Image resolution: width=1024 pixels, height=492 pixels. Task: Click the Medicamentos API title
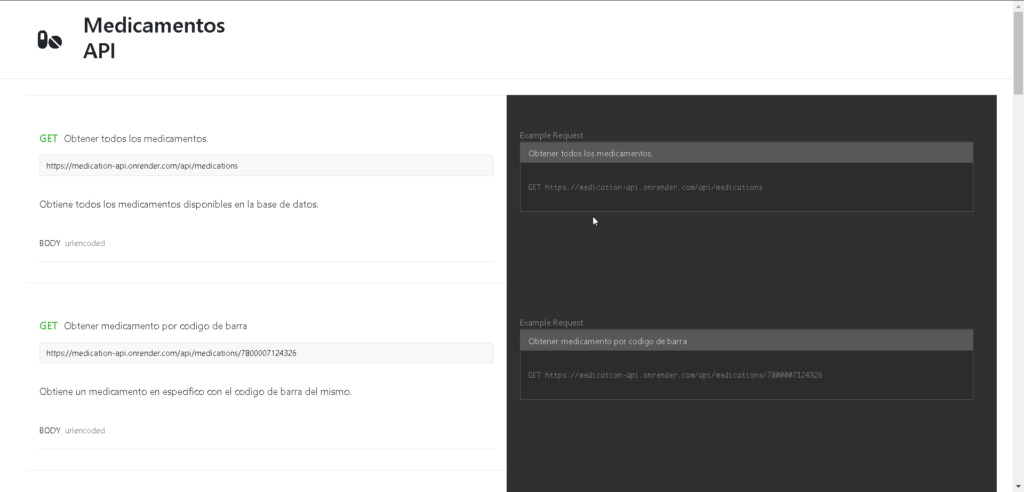click(x=154, y=38)
